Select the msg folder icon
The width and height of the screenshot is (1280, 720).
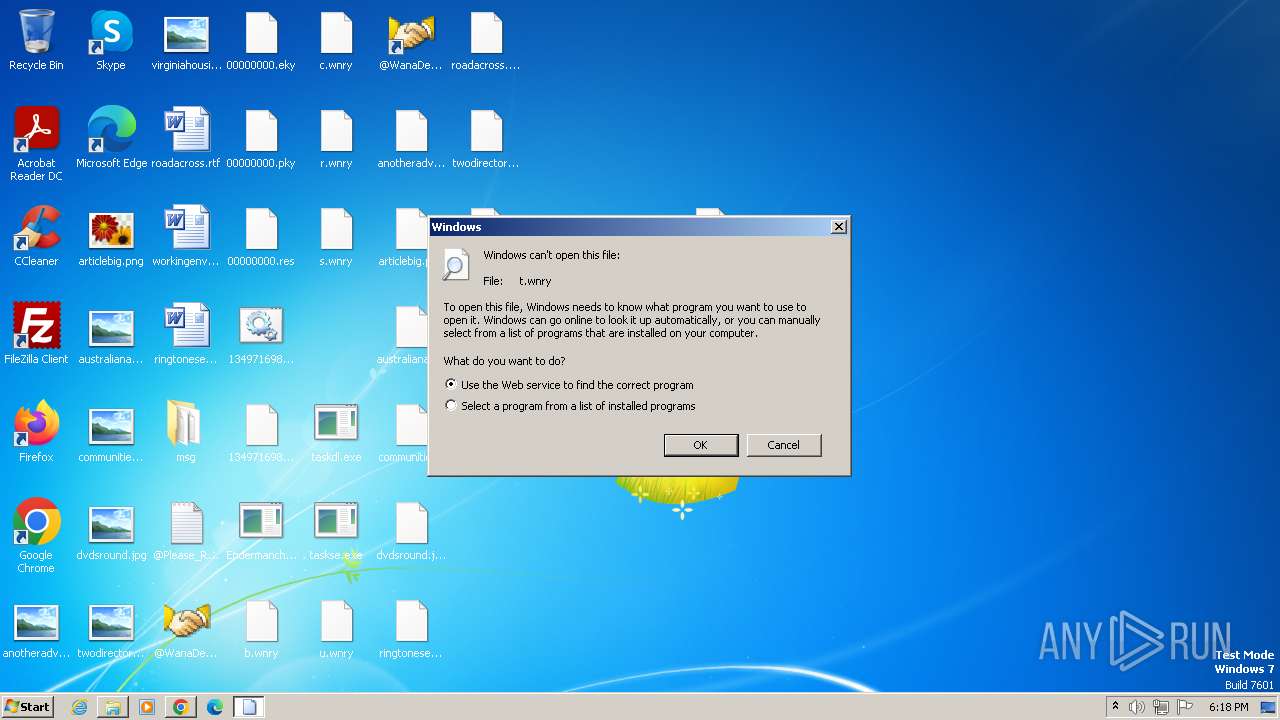186,433
